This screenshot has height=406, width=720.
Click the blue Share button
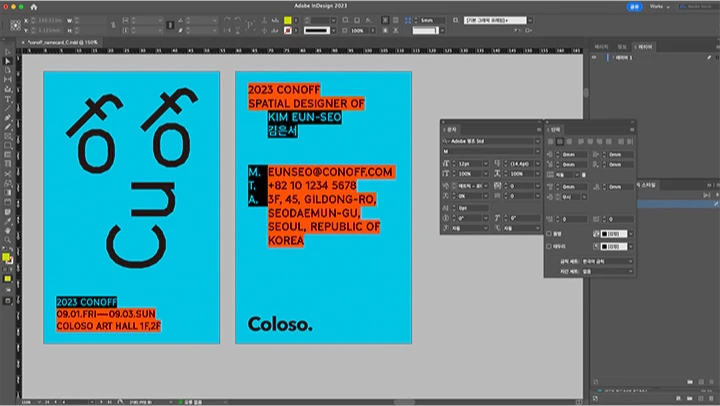(x=634, y=6)
